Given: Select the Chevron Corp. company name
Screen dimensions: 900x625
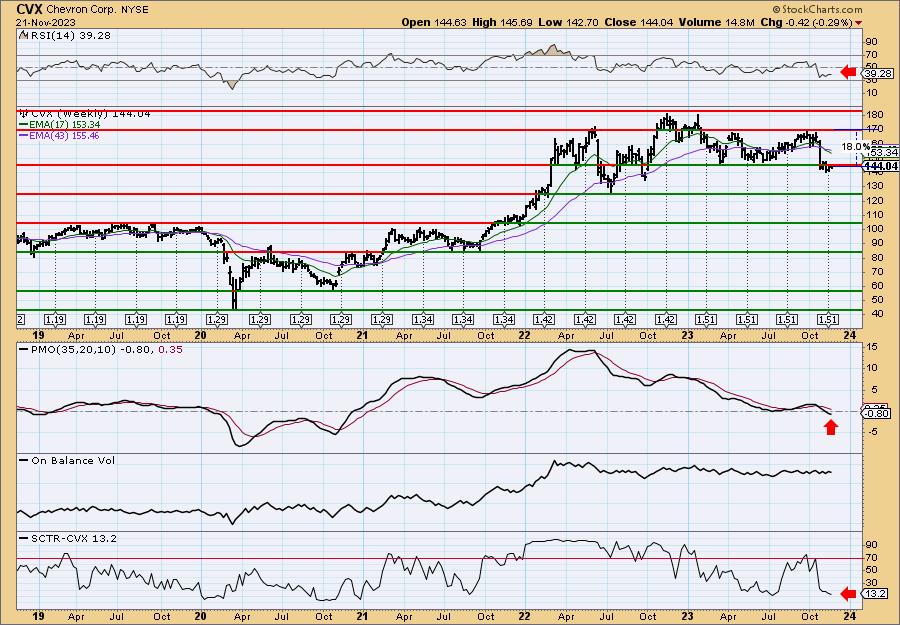Looking at the screenshot, I should [x=80, y=9].
